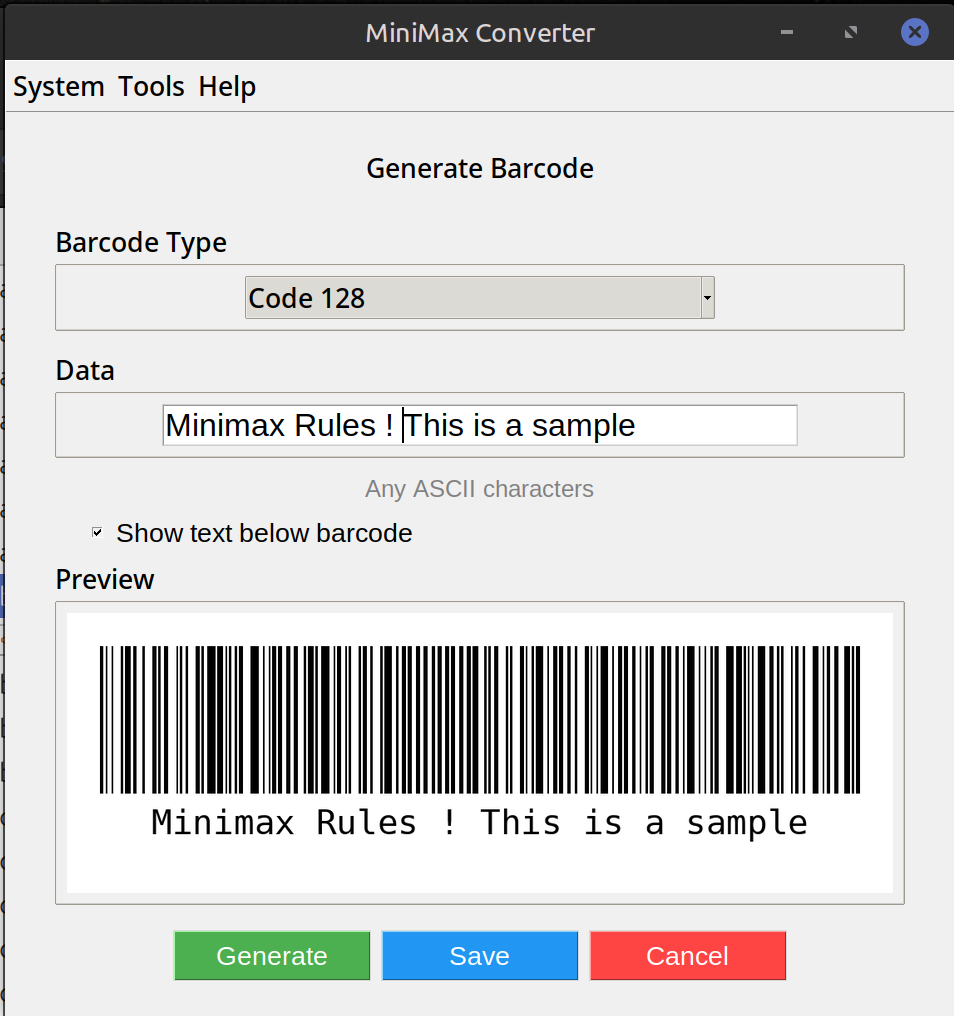Minimize the MiniMax Converter window
This screenshot has height=1016, width=954.
(x=787, y=32)
